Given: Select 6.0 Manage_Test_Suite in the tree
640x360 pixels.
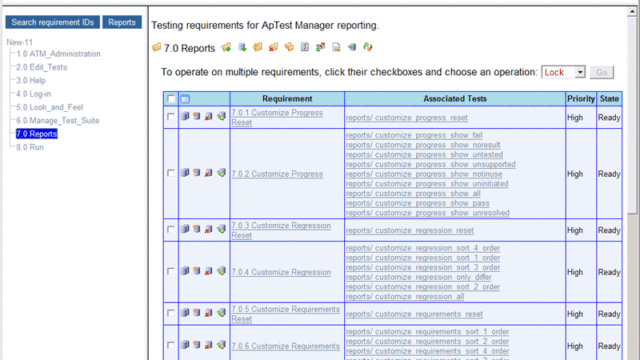Looking at the screenshot, I should pos(58,120).
